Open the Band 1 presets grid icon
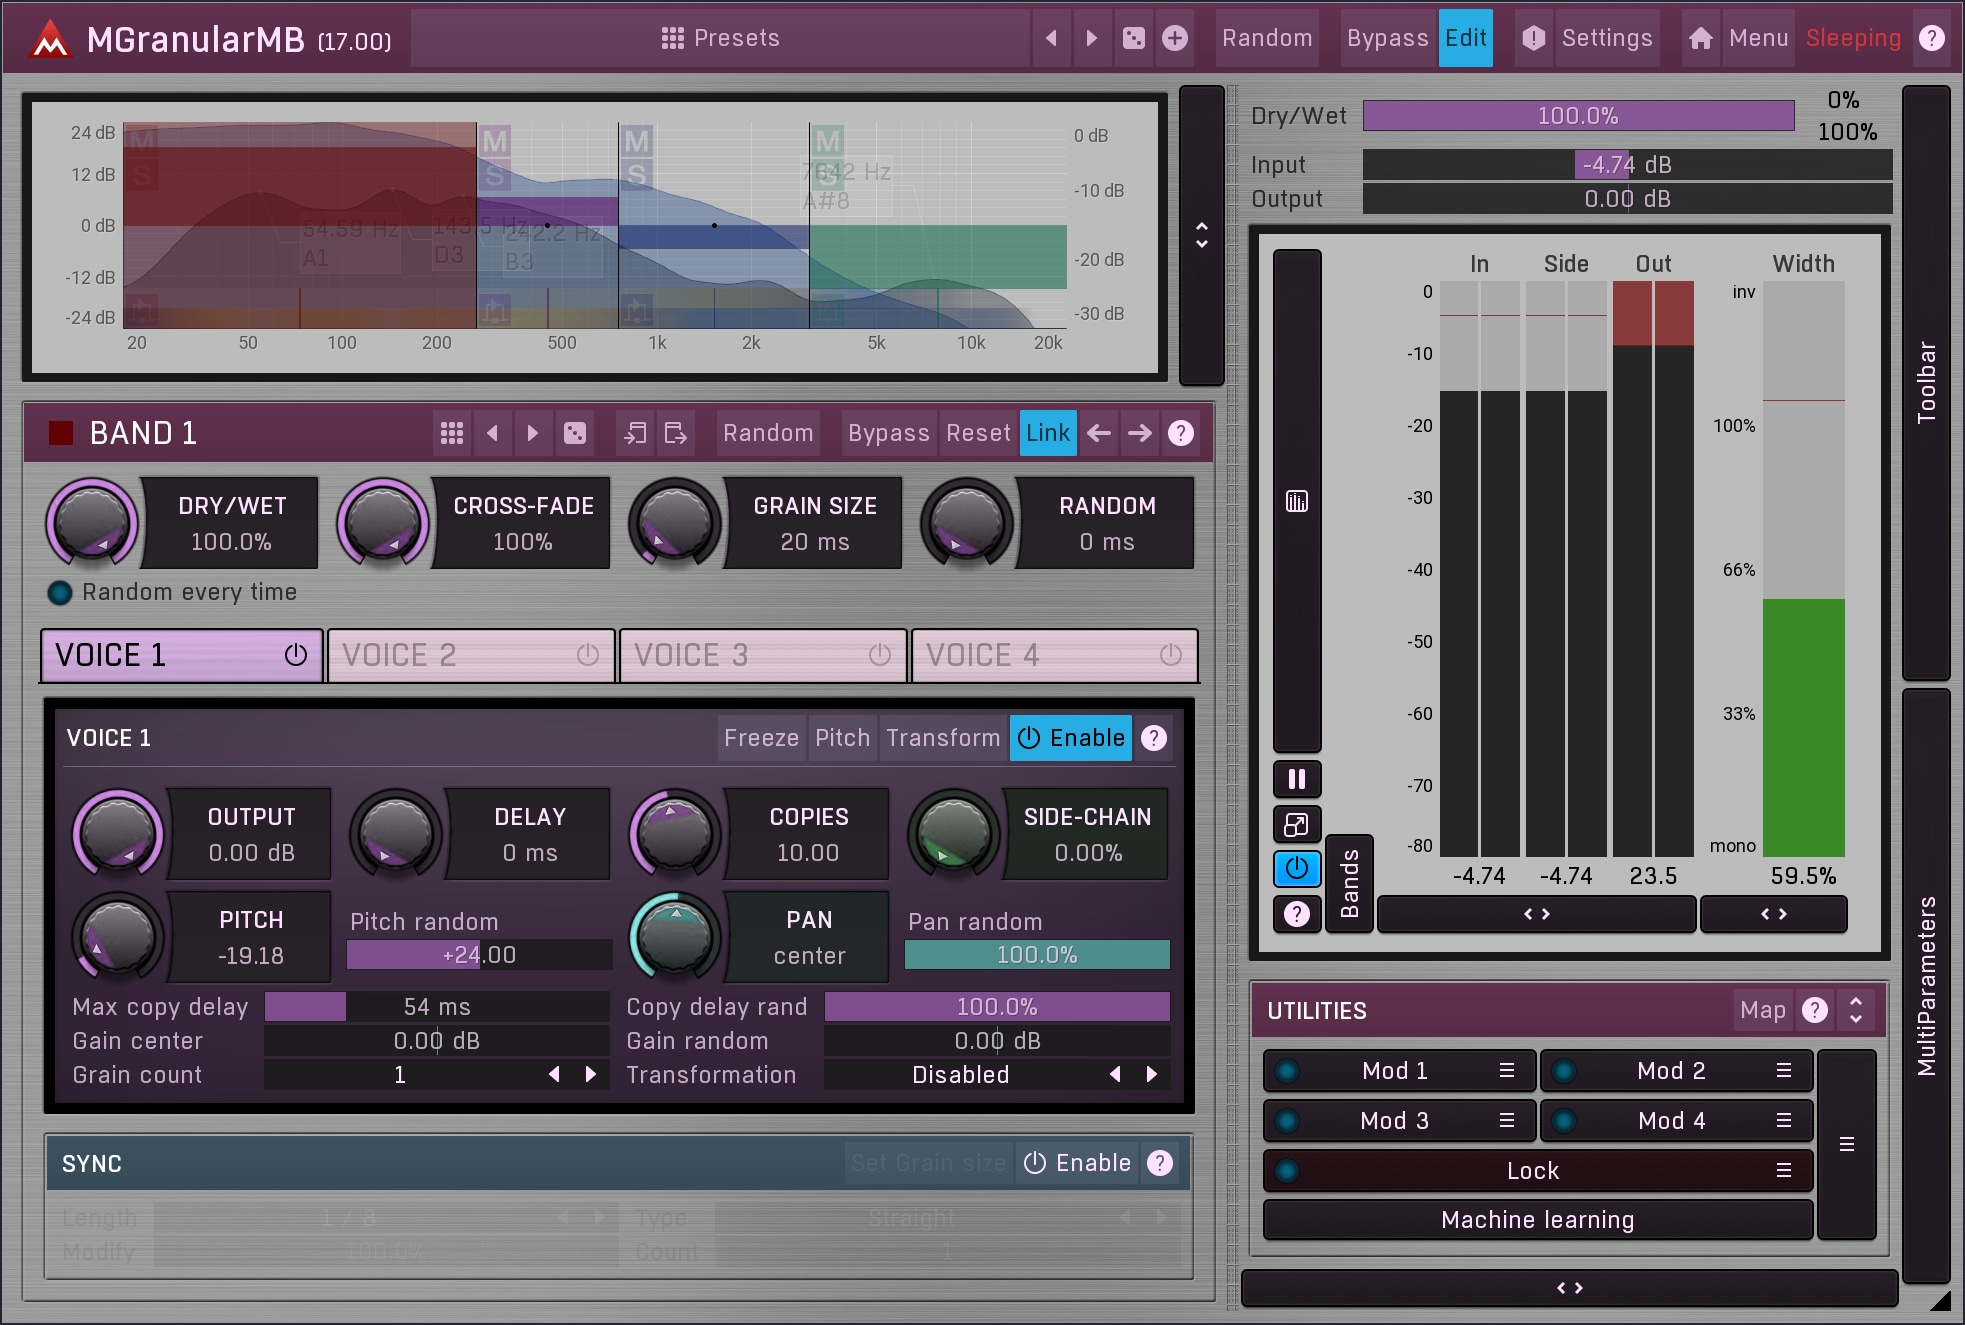 pyautogui.click(x=451, y=433)
